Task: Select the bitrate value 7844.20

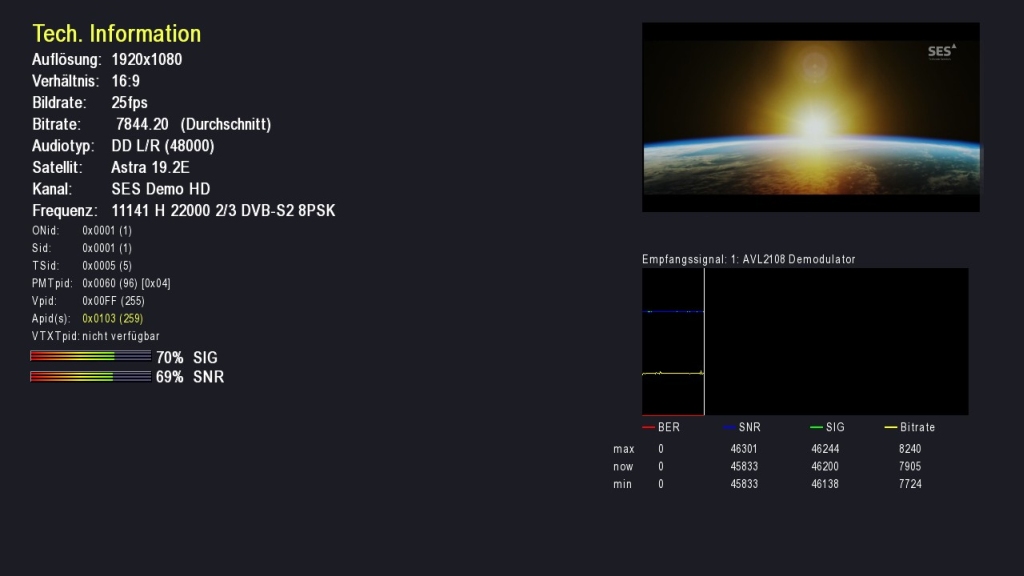Action: [x=142, y=124]
